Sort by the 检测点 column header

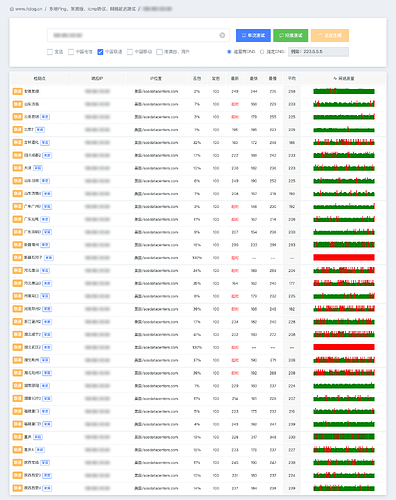(40, 79)
